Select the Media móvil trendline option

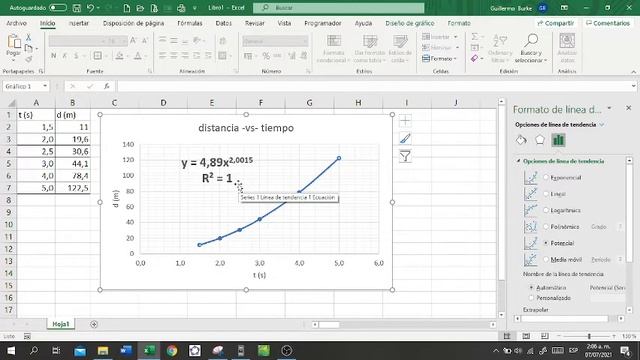tap(546, 259)
